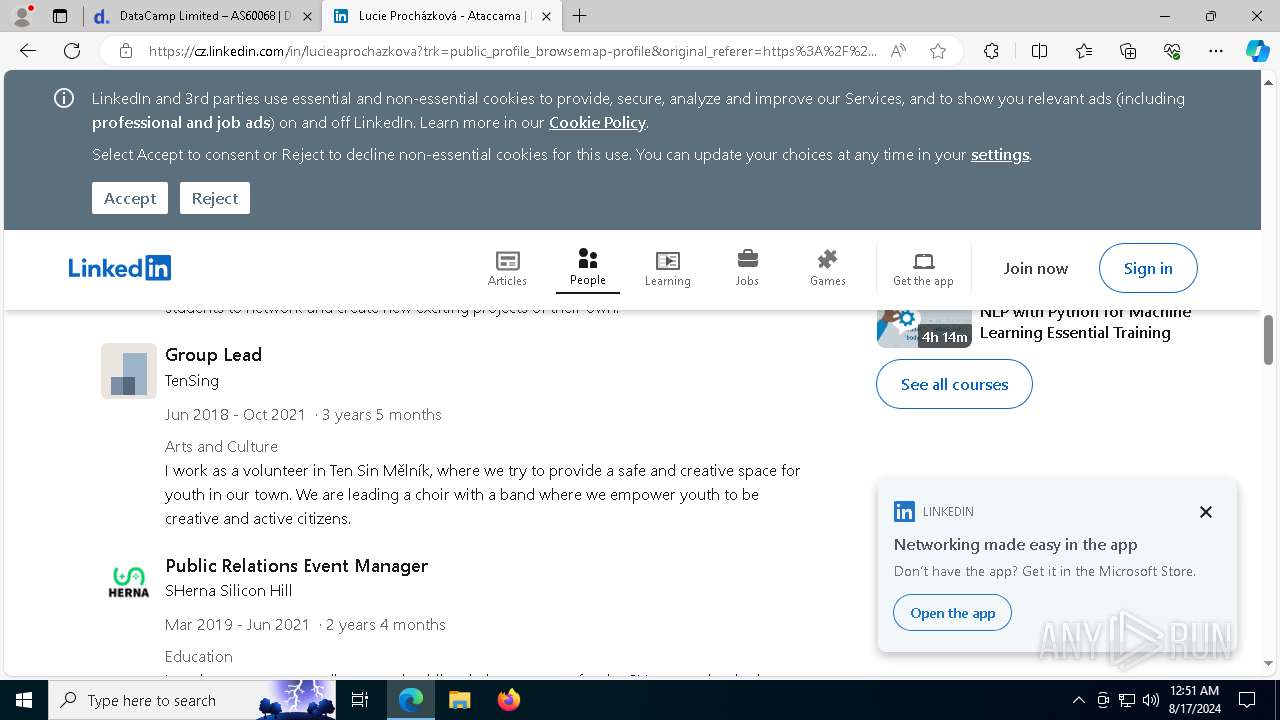Click the taskbar clock
This screenshot has height=720, width=1280.
(1194, 700)
